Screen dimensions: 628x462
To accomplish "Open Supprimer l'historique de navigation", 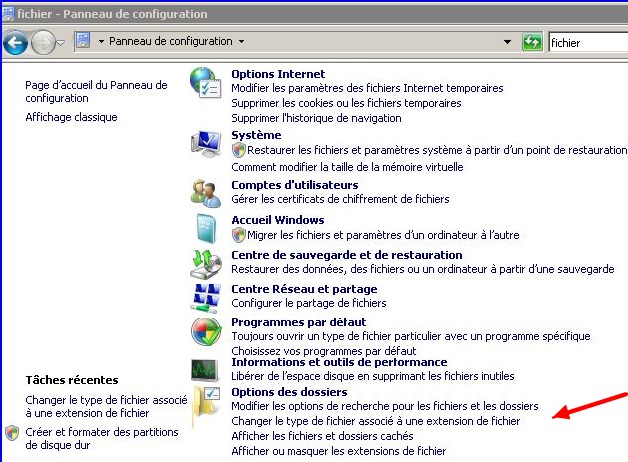I will click(x=316, y=118).
